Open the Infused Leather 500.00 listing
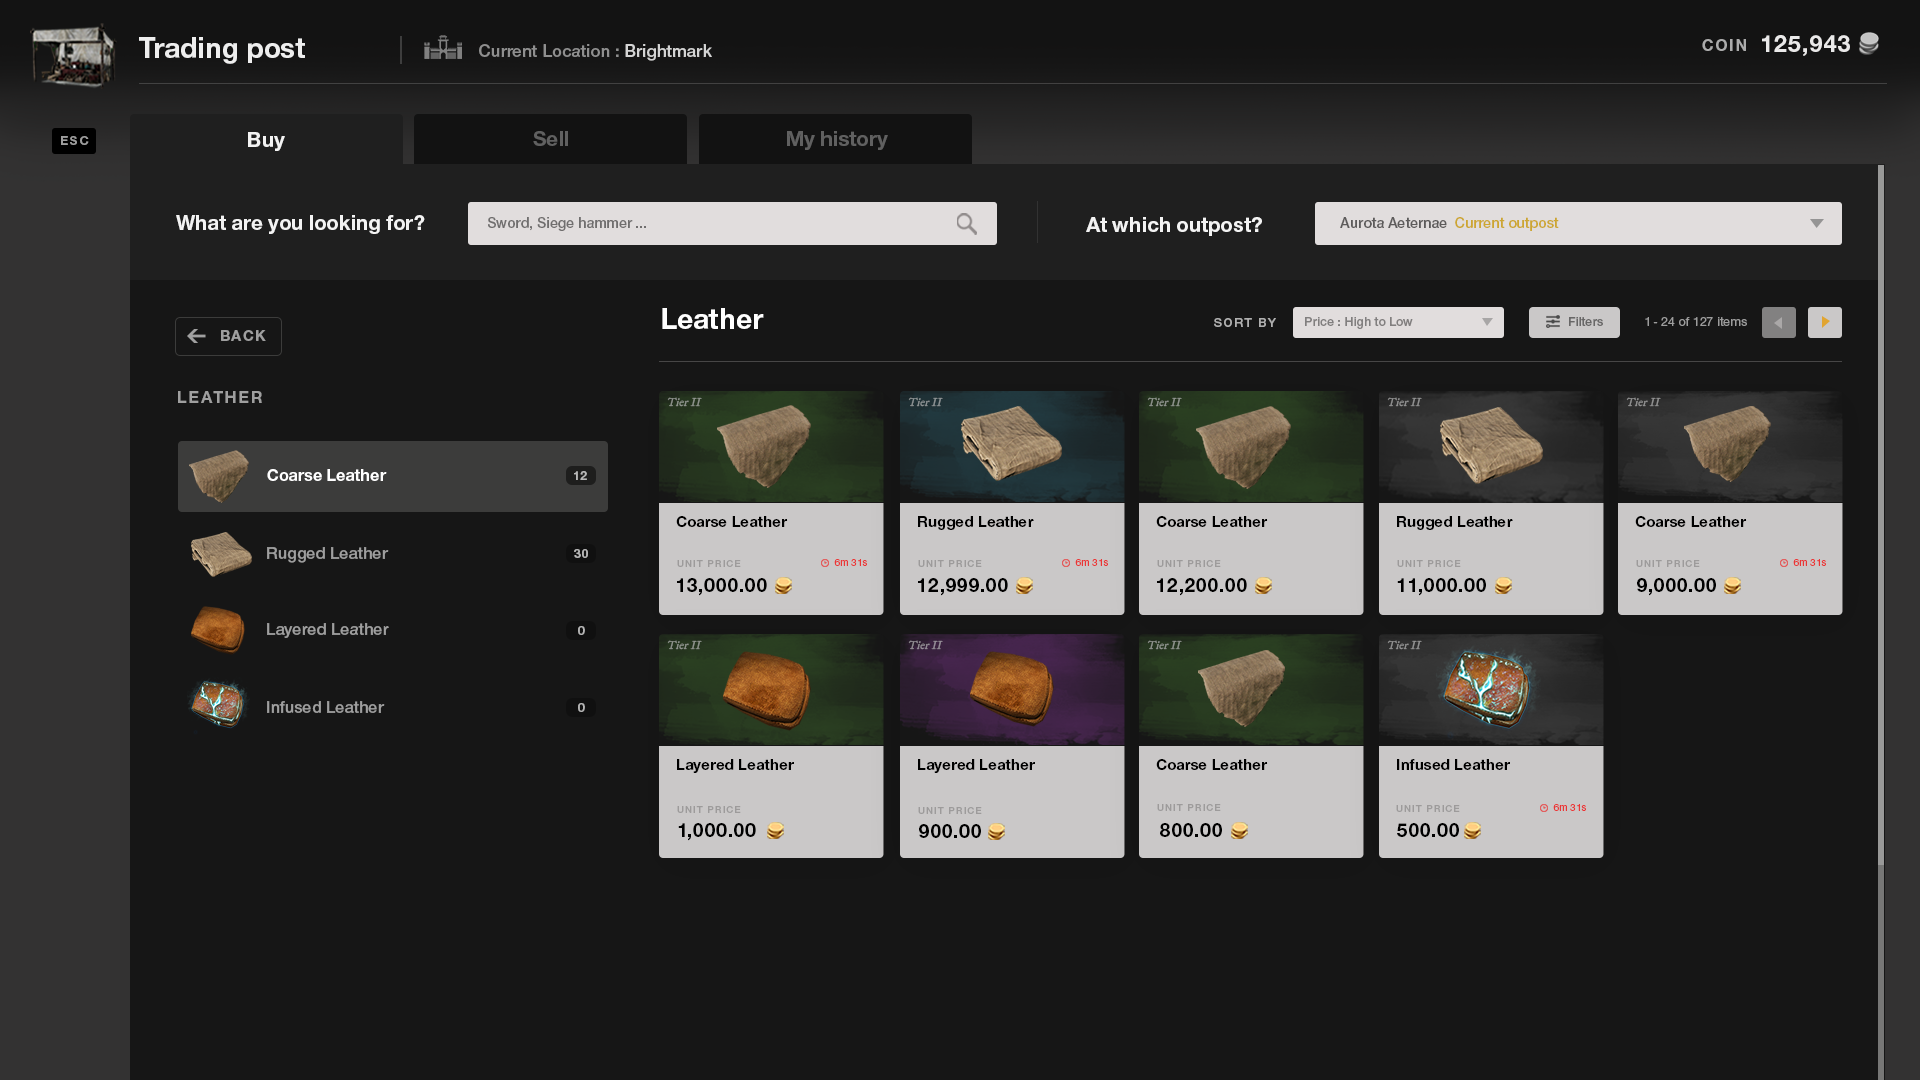1920x1080 pixels. click(x=1490, y=745)
